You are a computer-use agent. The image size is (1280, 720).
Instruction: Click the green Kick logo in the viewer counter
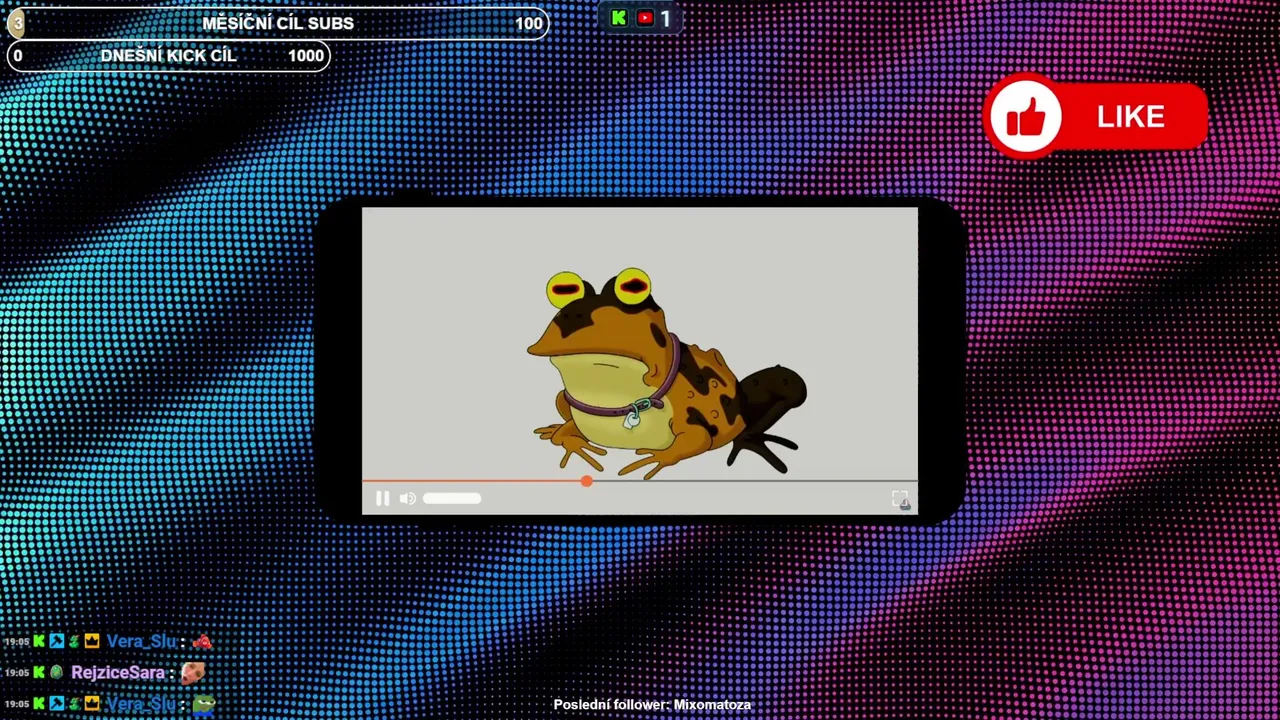619,18
